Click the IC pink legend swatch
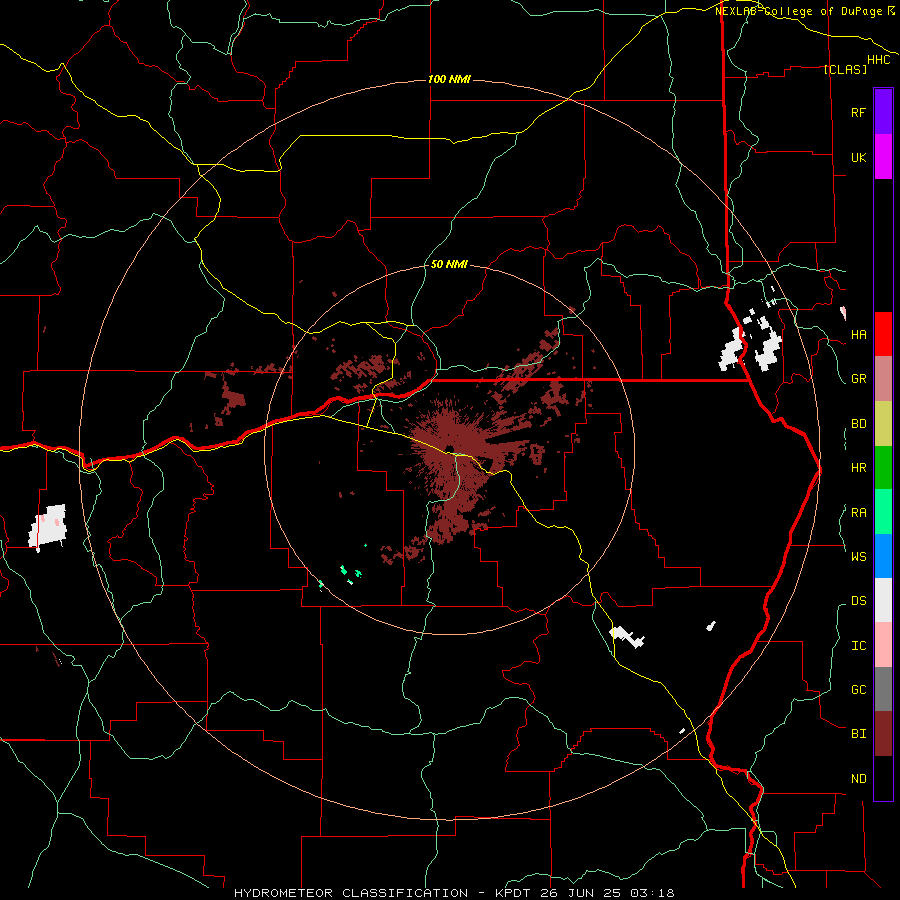This screenshot has height=900, width=900. (883, 645)
